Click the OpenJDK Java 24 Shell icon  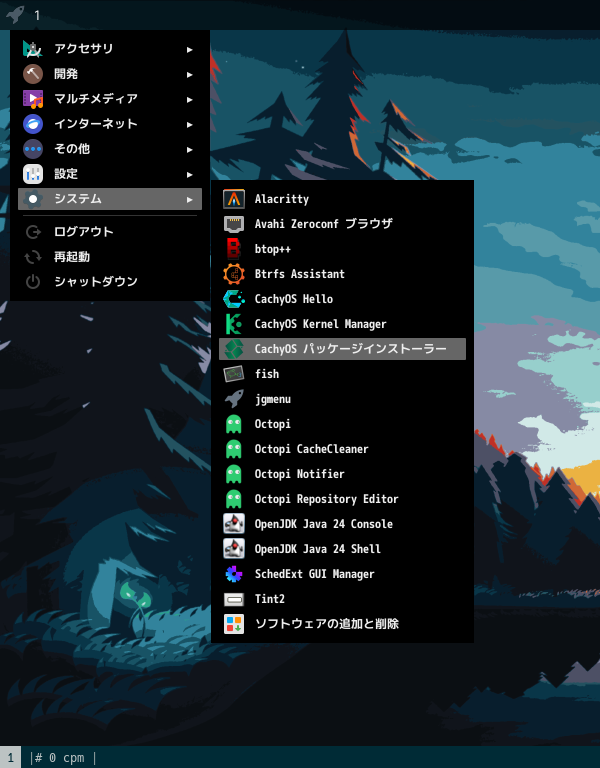234,549
